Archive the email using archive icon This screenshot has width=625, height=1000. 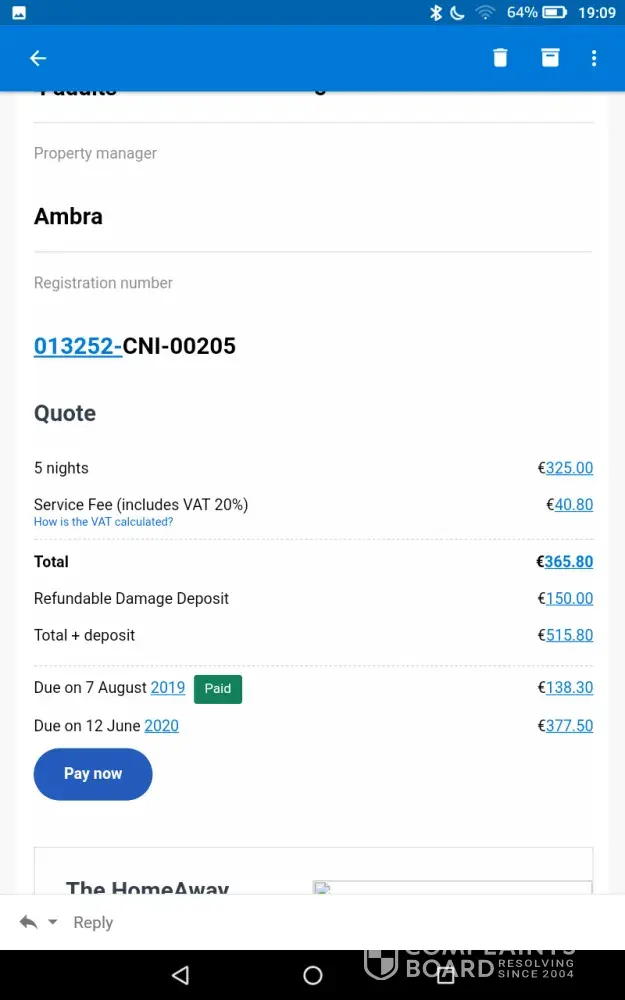[550, 58]
